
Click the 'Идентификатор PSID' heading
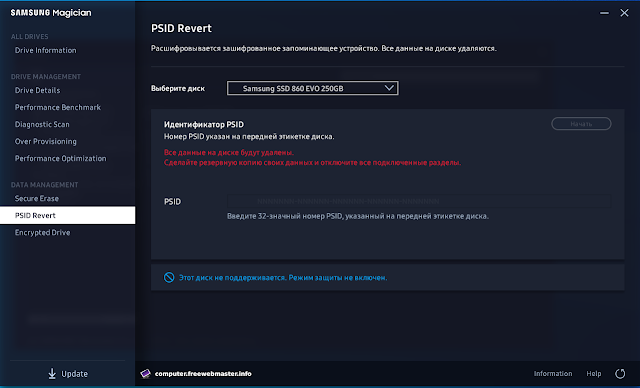tap(204, 124)
